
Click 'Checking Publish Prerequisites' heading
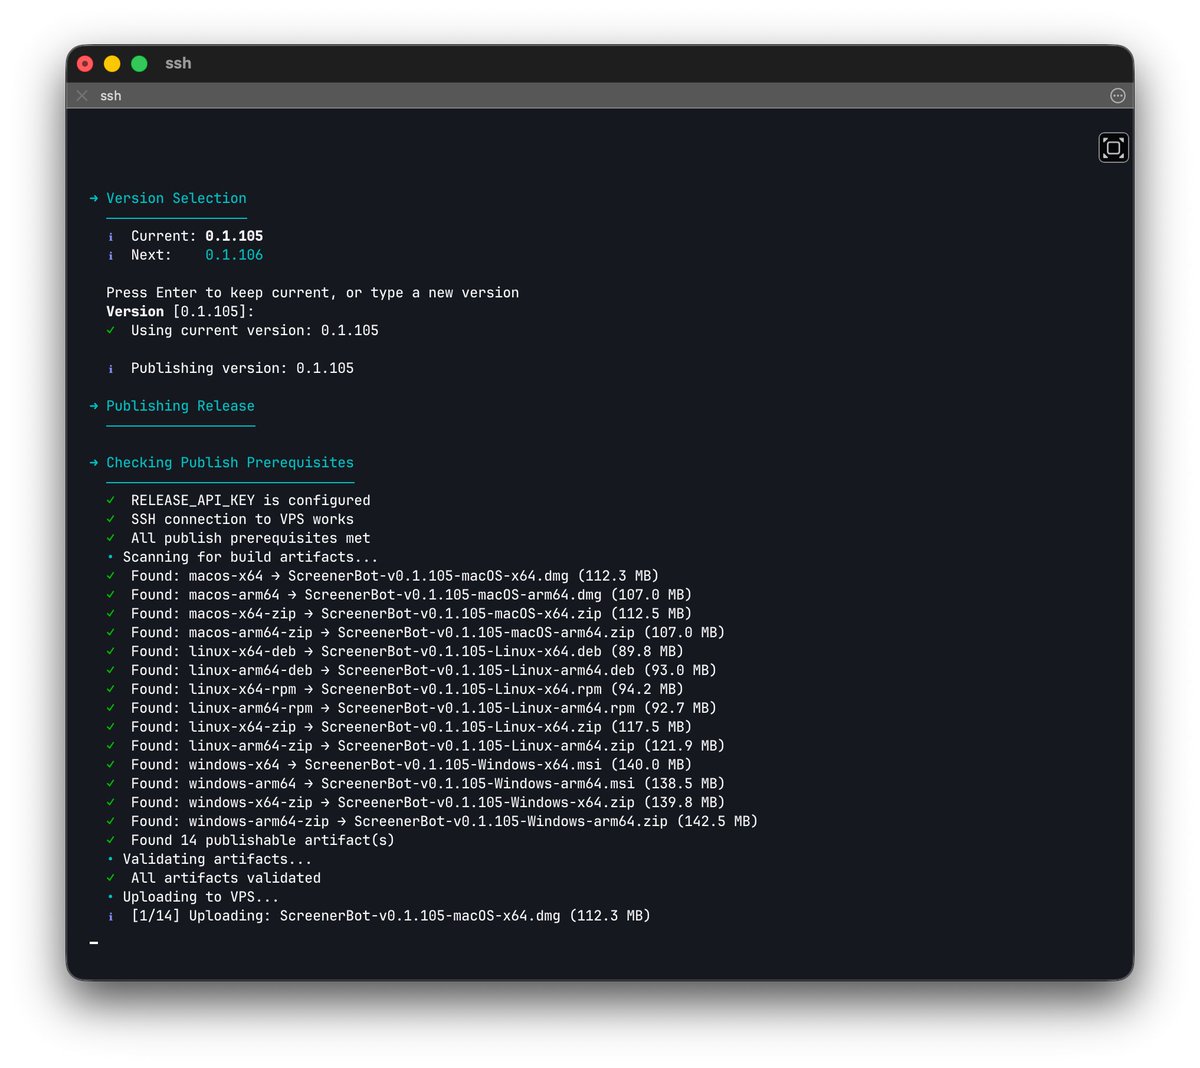230,463
